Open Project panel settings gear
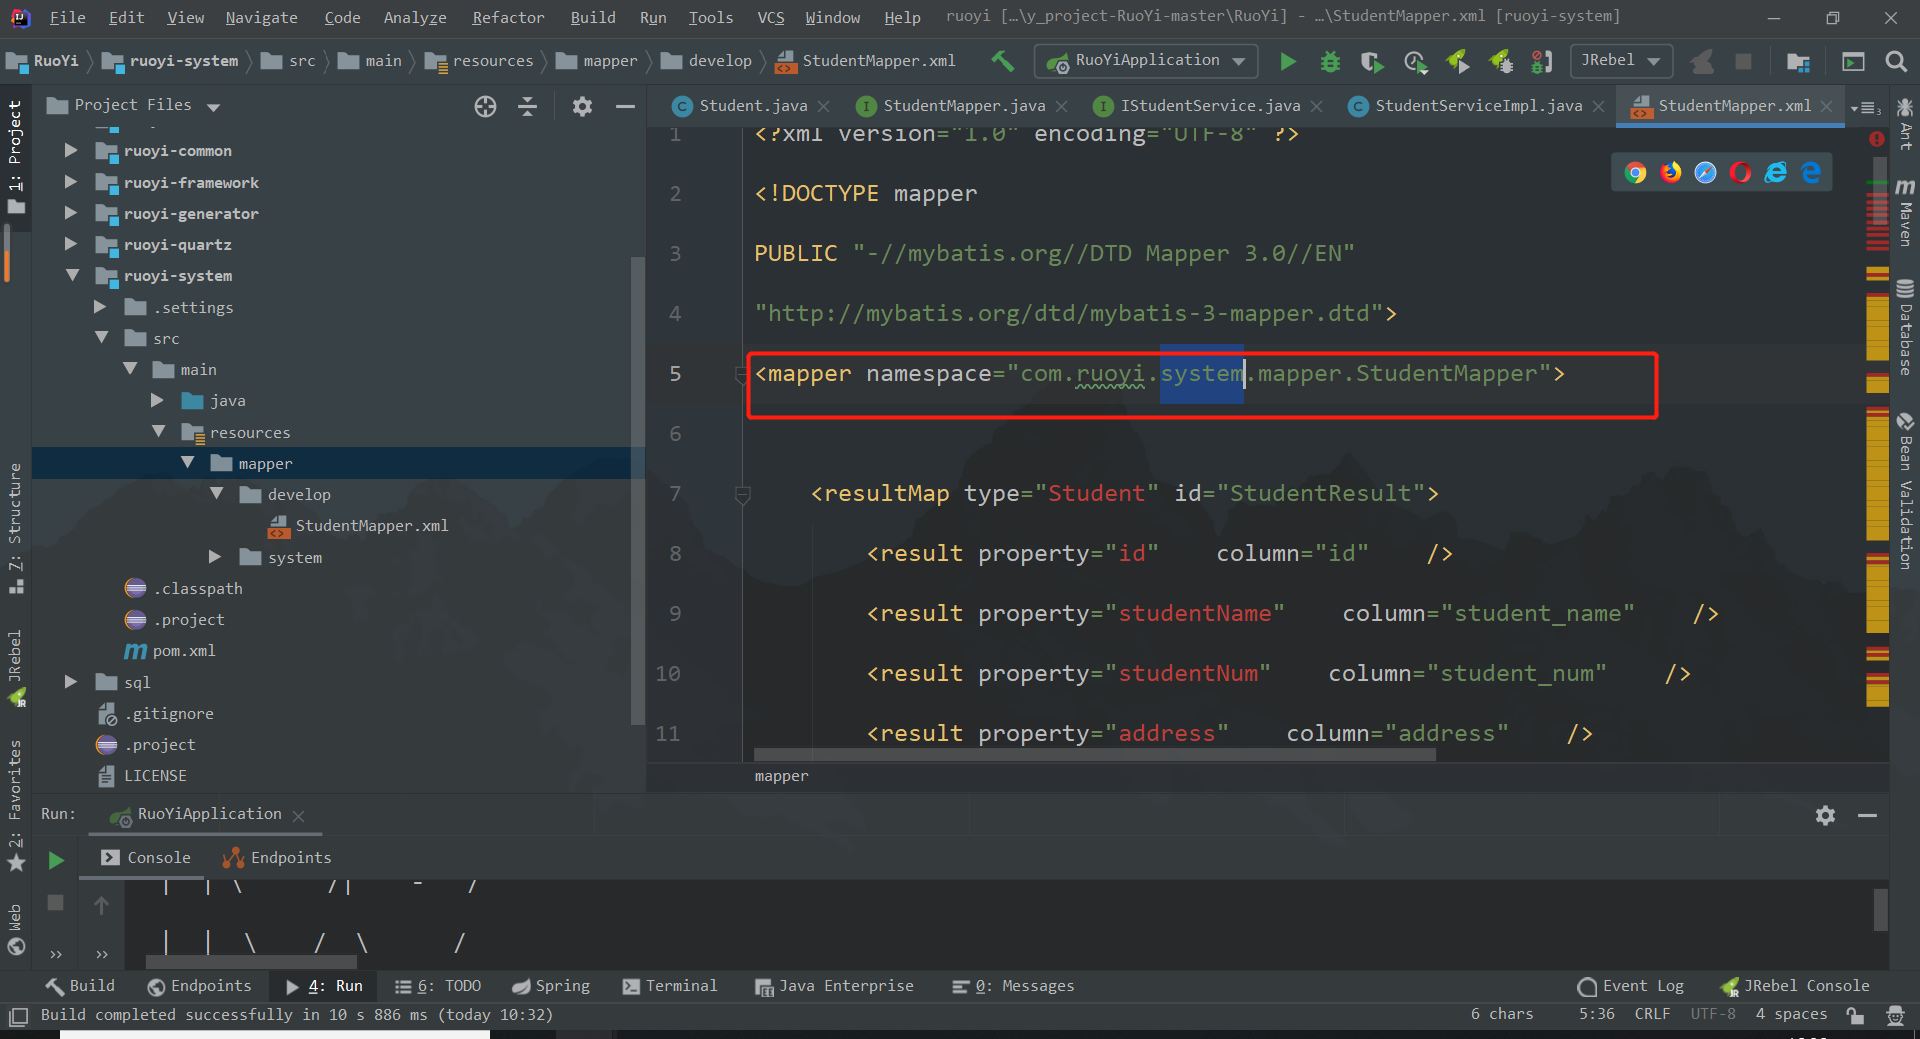Viewport: 1920px width, 1039px height. pos(582,106)
